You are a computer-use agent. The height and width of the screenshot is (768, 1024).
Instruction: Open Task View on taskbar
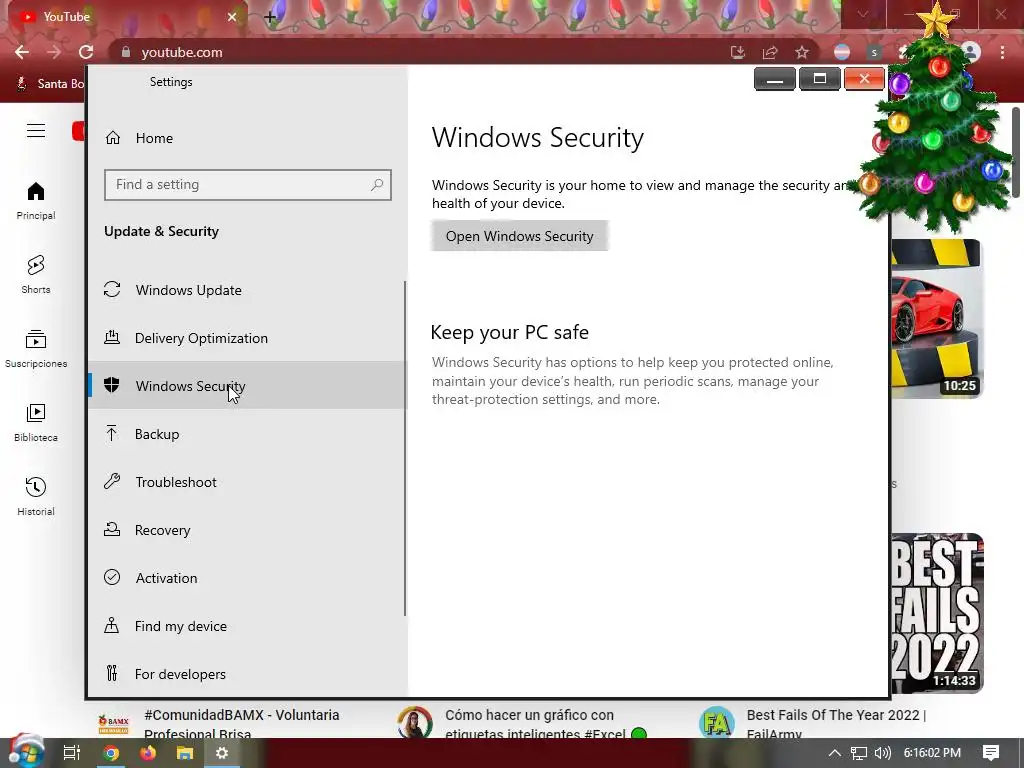coord(72,753)
